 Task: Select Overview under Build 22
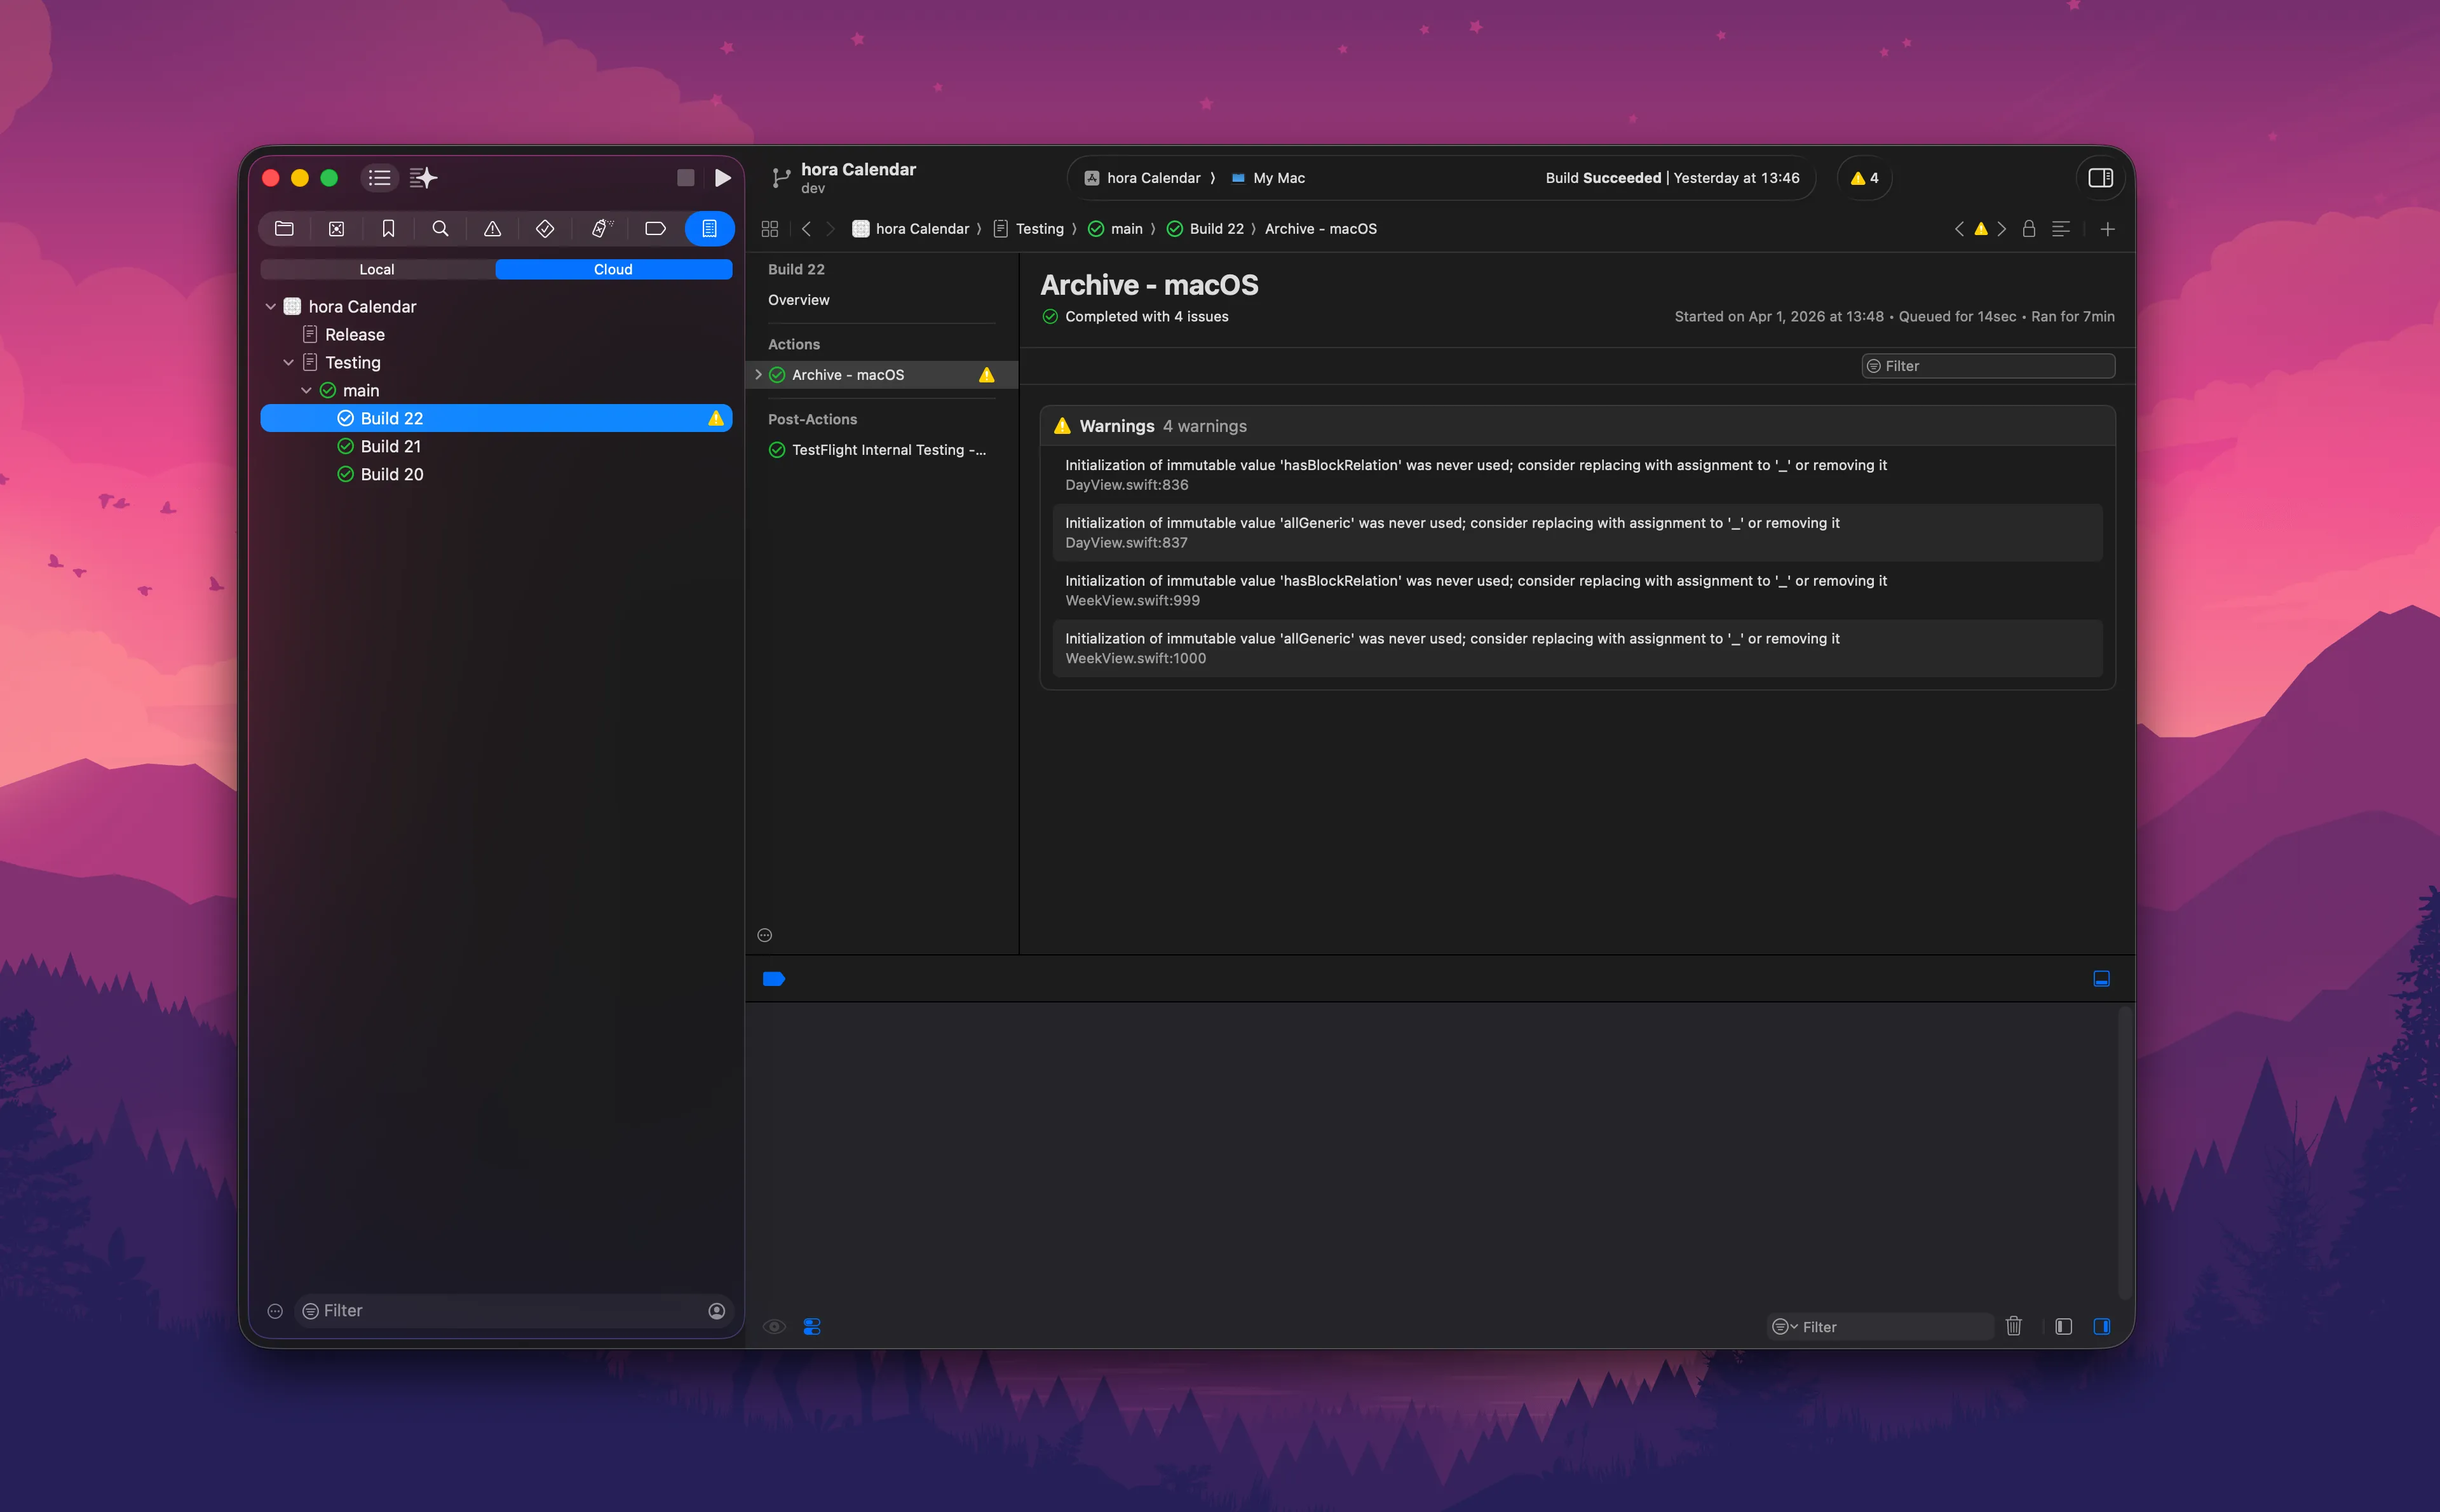pyautogui.click(x=798, y=300)
